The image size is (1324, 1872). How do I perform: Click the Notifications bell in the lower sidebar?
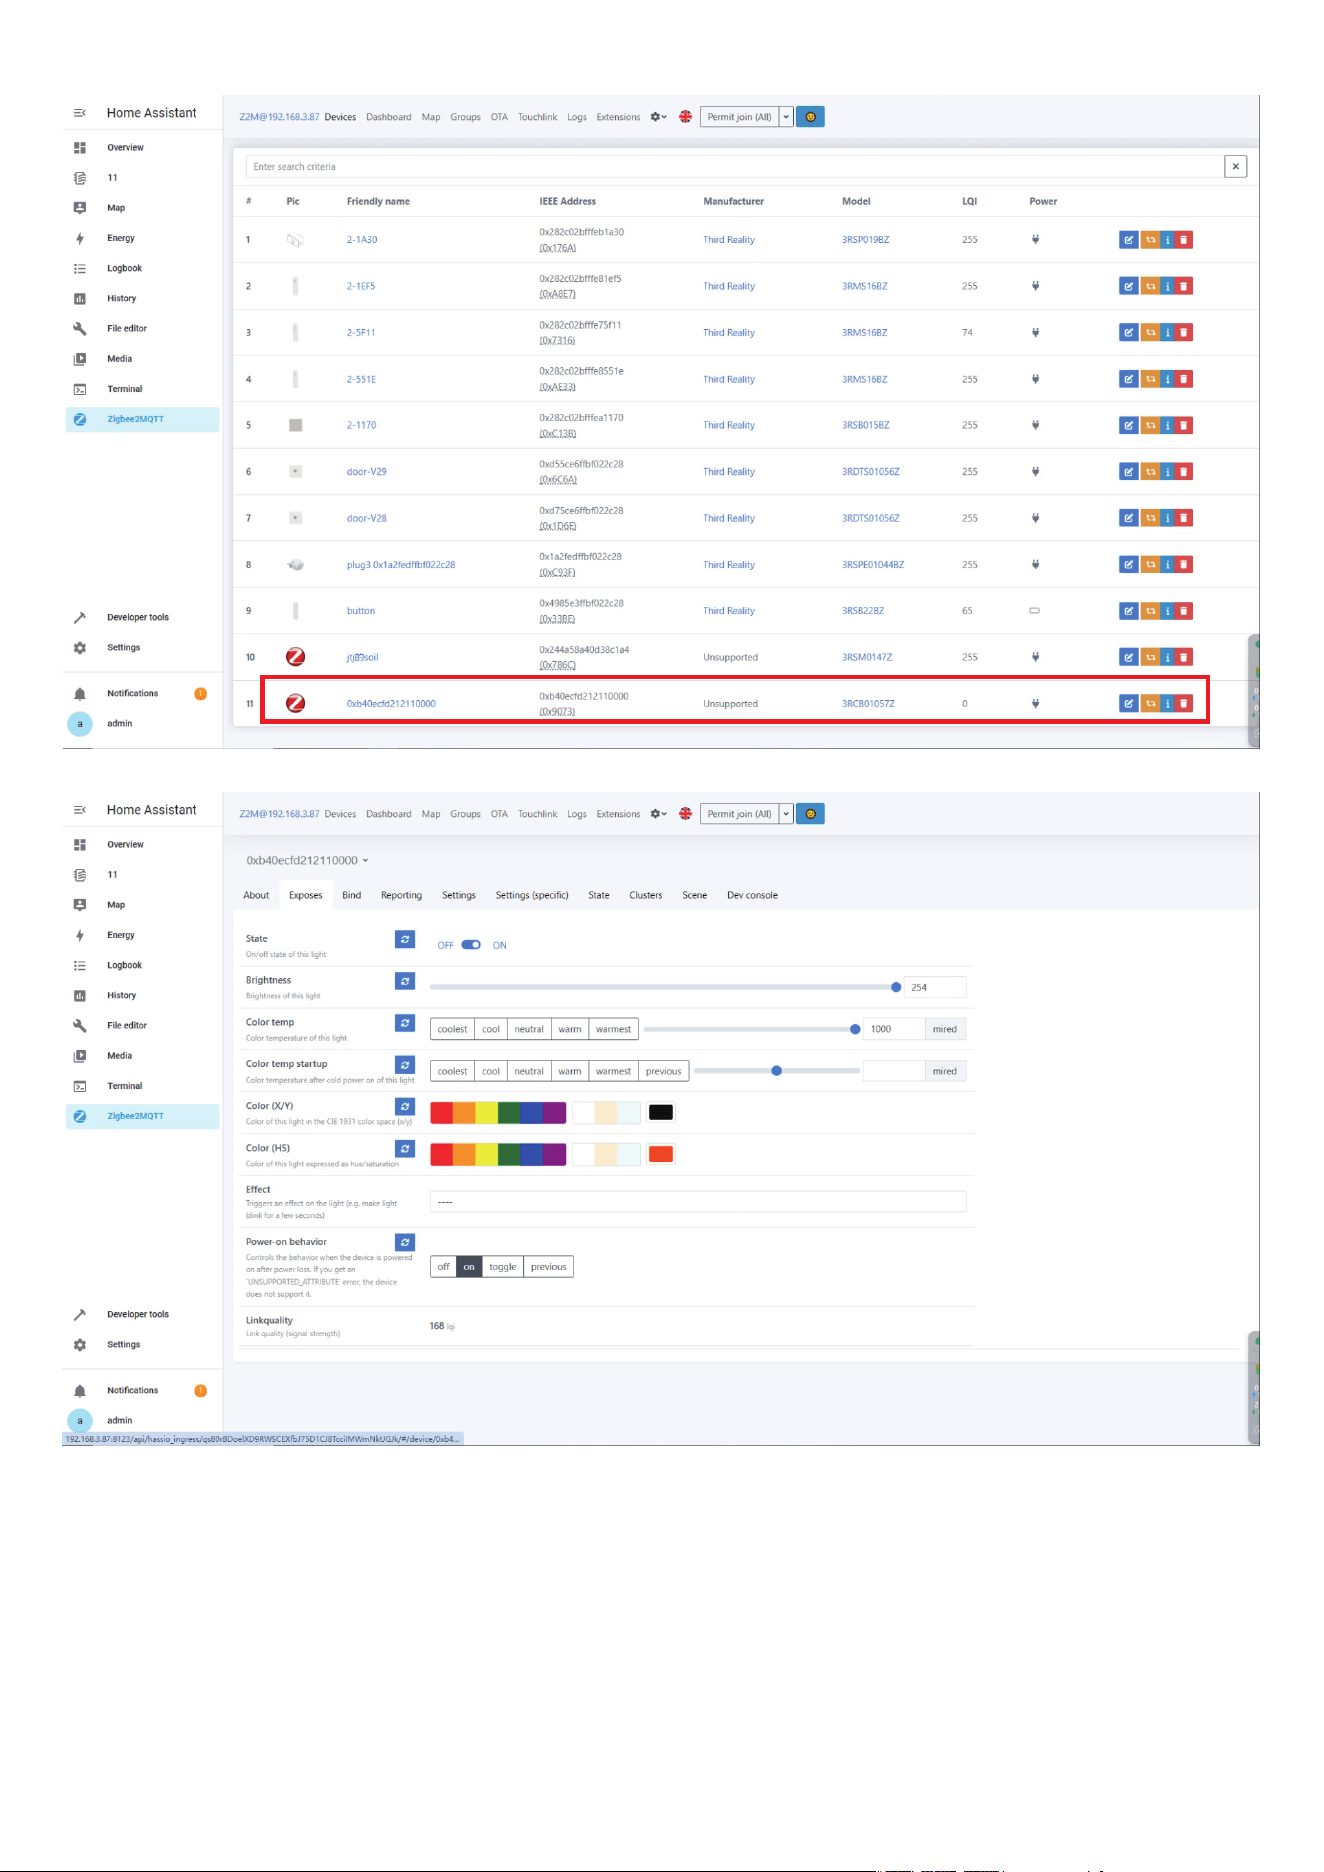[80, 1391]
